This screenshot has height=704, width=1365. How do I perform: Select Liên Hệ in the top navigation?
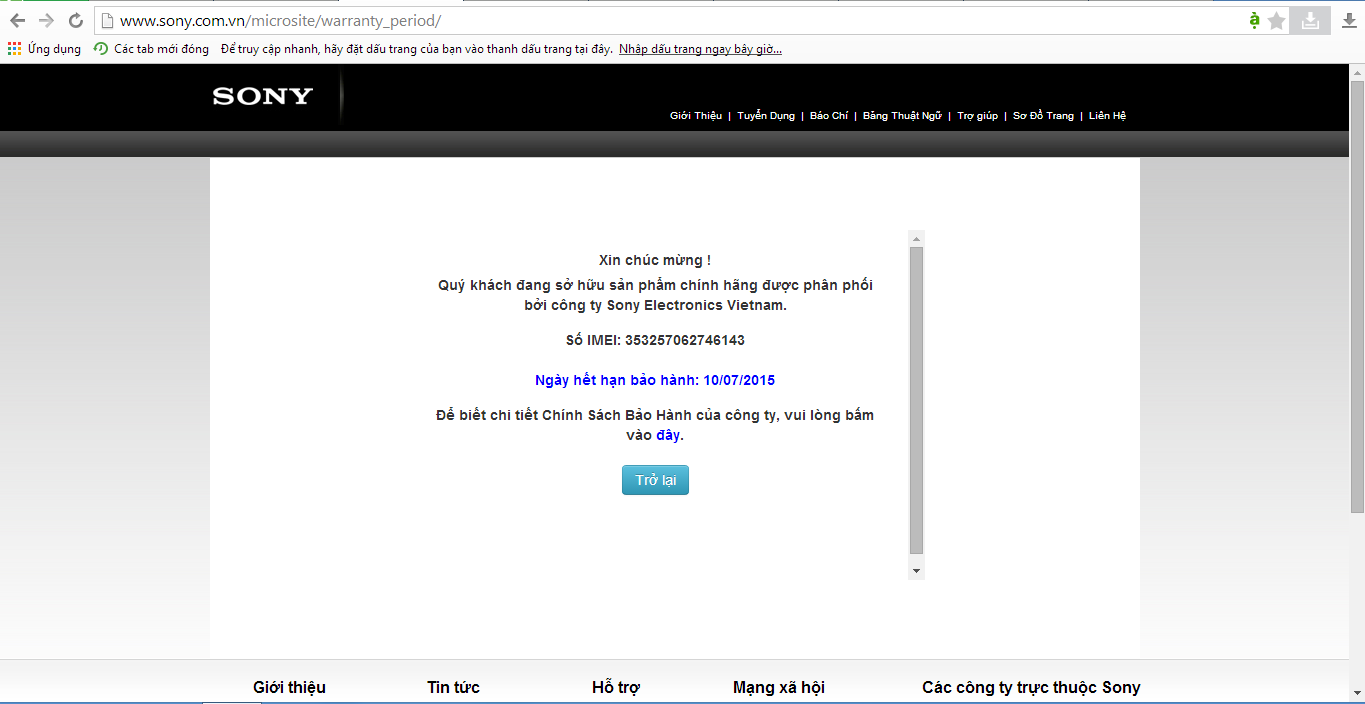(x=1107, y=116)
